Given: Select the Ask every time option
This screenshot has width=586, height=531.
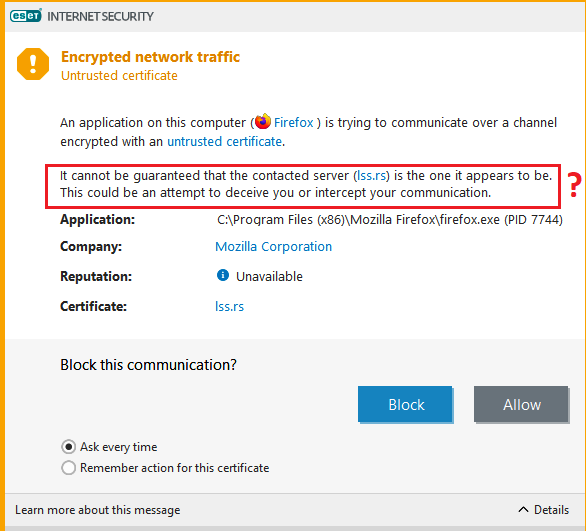Looking at the screenshot, I should click(x=68, y=447).
